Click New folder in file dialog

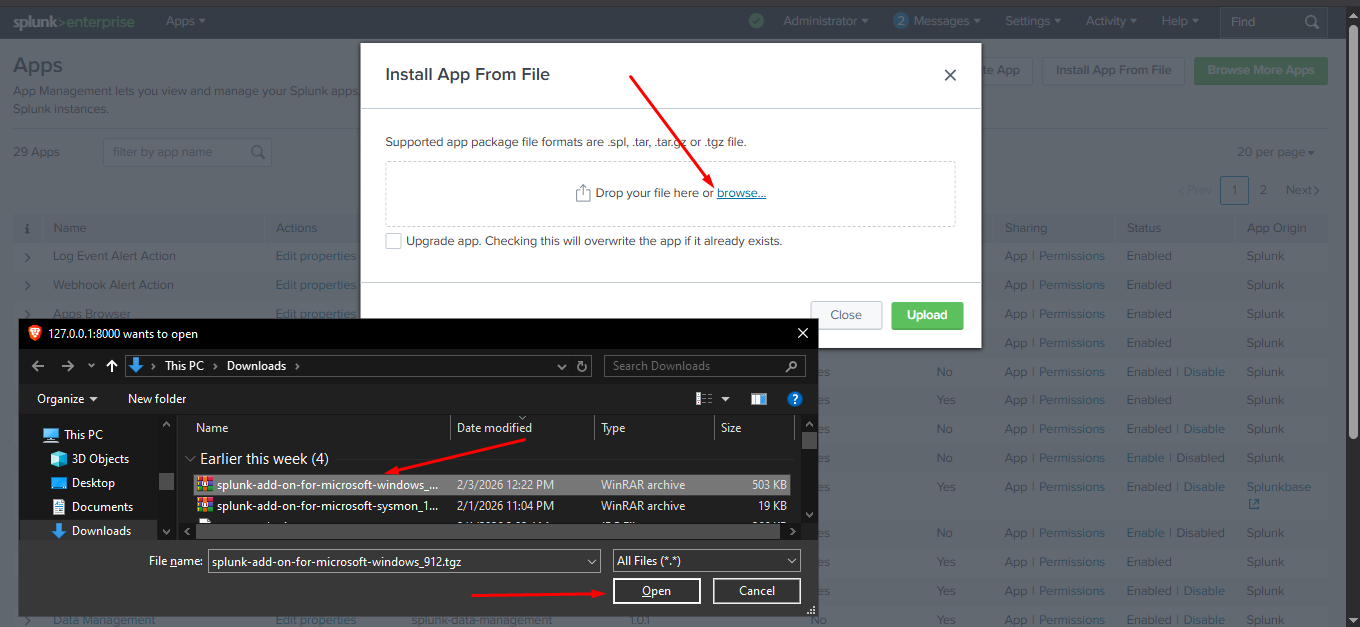[157, 399]
